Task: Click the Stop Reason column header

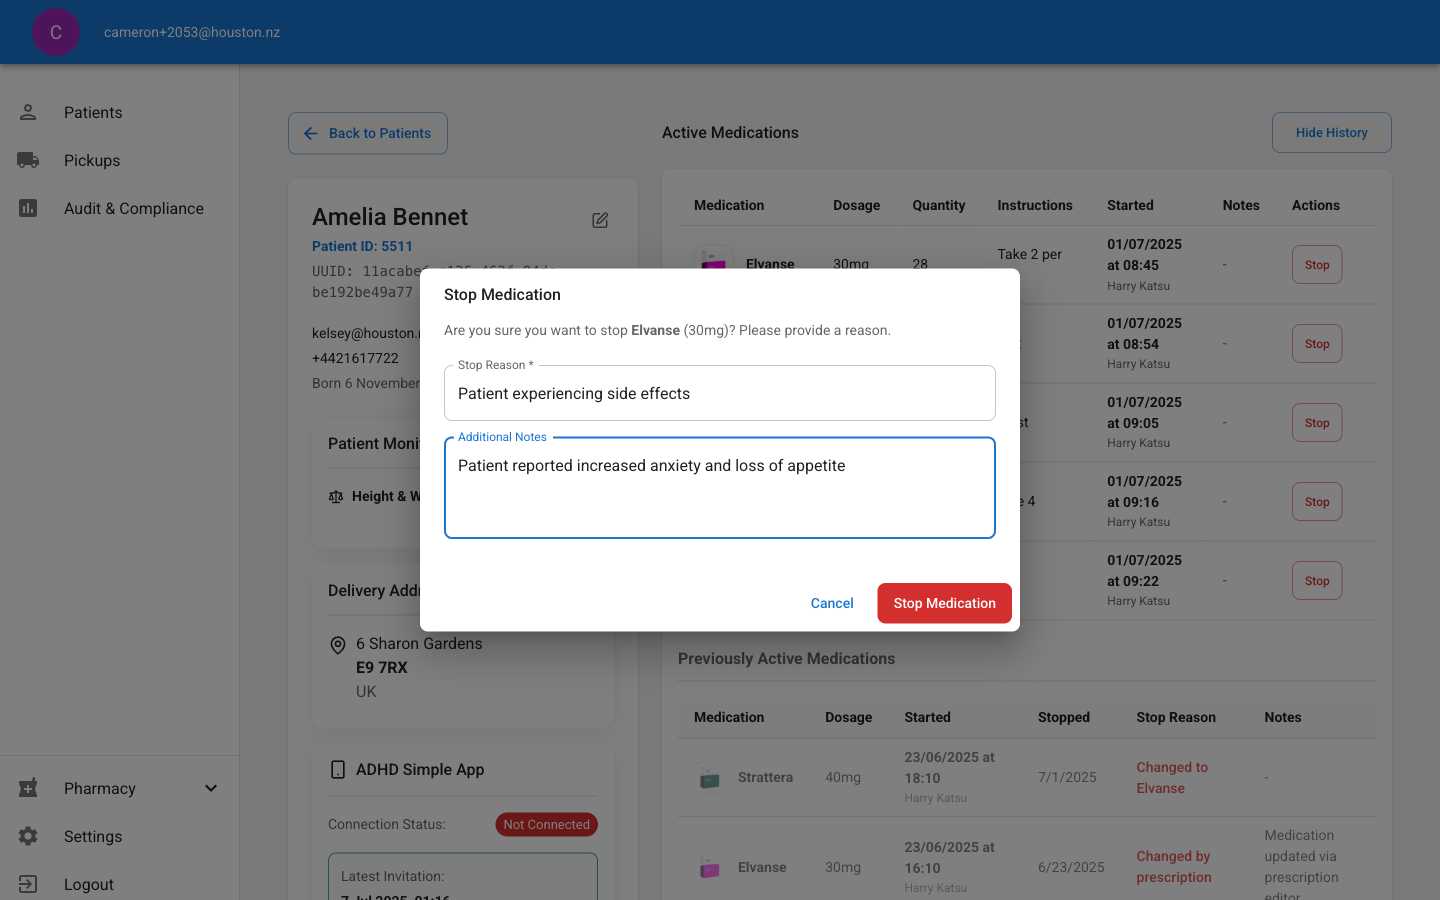Action: [x=1176, y=717]
